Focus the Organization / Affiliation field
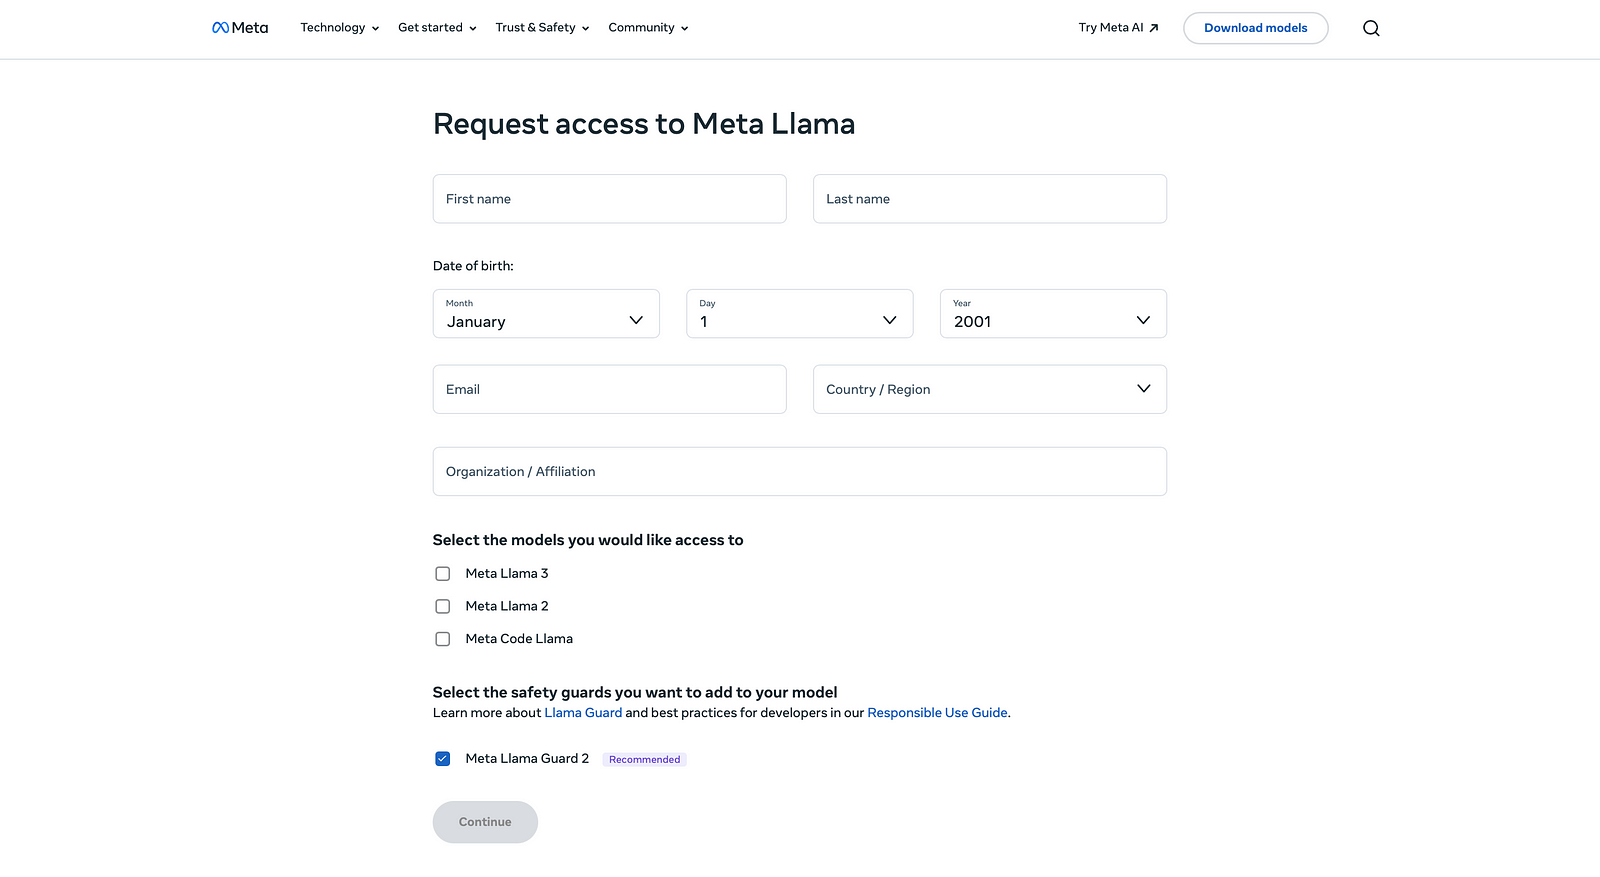1600x877 pixels. coord(799,472)
